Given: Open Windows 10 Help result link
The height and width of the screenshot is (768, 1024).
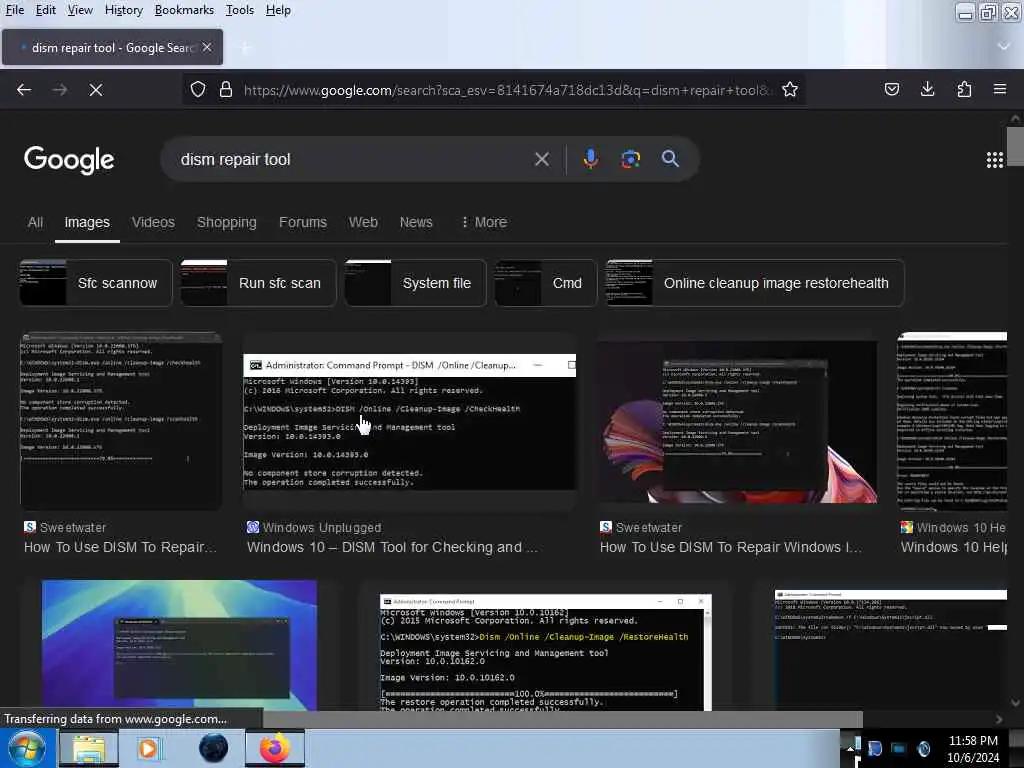Looking at the screenshot, I should [x=953, y=547].
